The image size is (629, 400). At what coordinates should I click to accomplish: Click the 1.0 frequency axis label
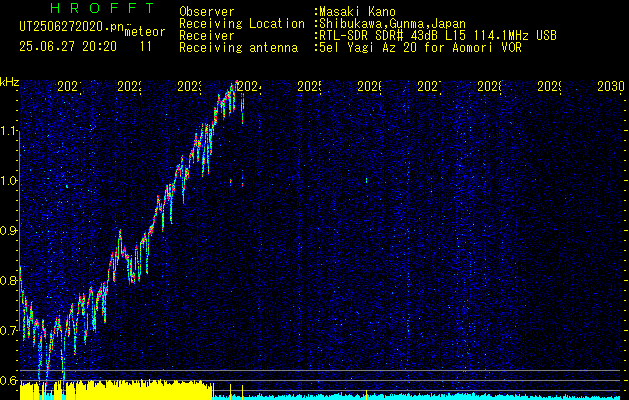coord(10,181)
